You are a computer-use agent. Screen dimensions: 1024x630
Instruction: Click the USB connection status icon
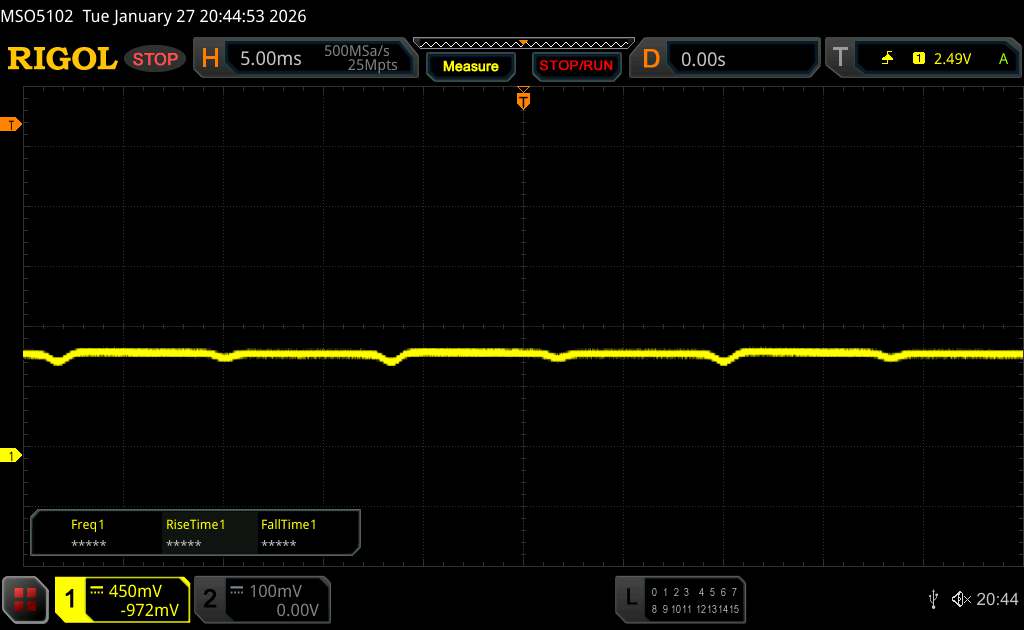click(933, 599)
